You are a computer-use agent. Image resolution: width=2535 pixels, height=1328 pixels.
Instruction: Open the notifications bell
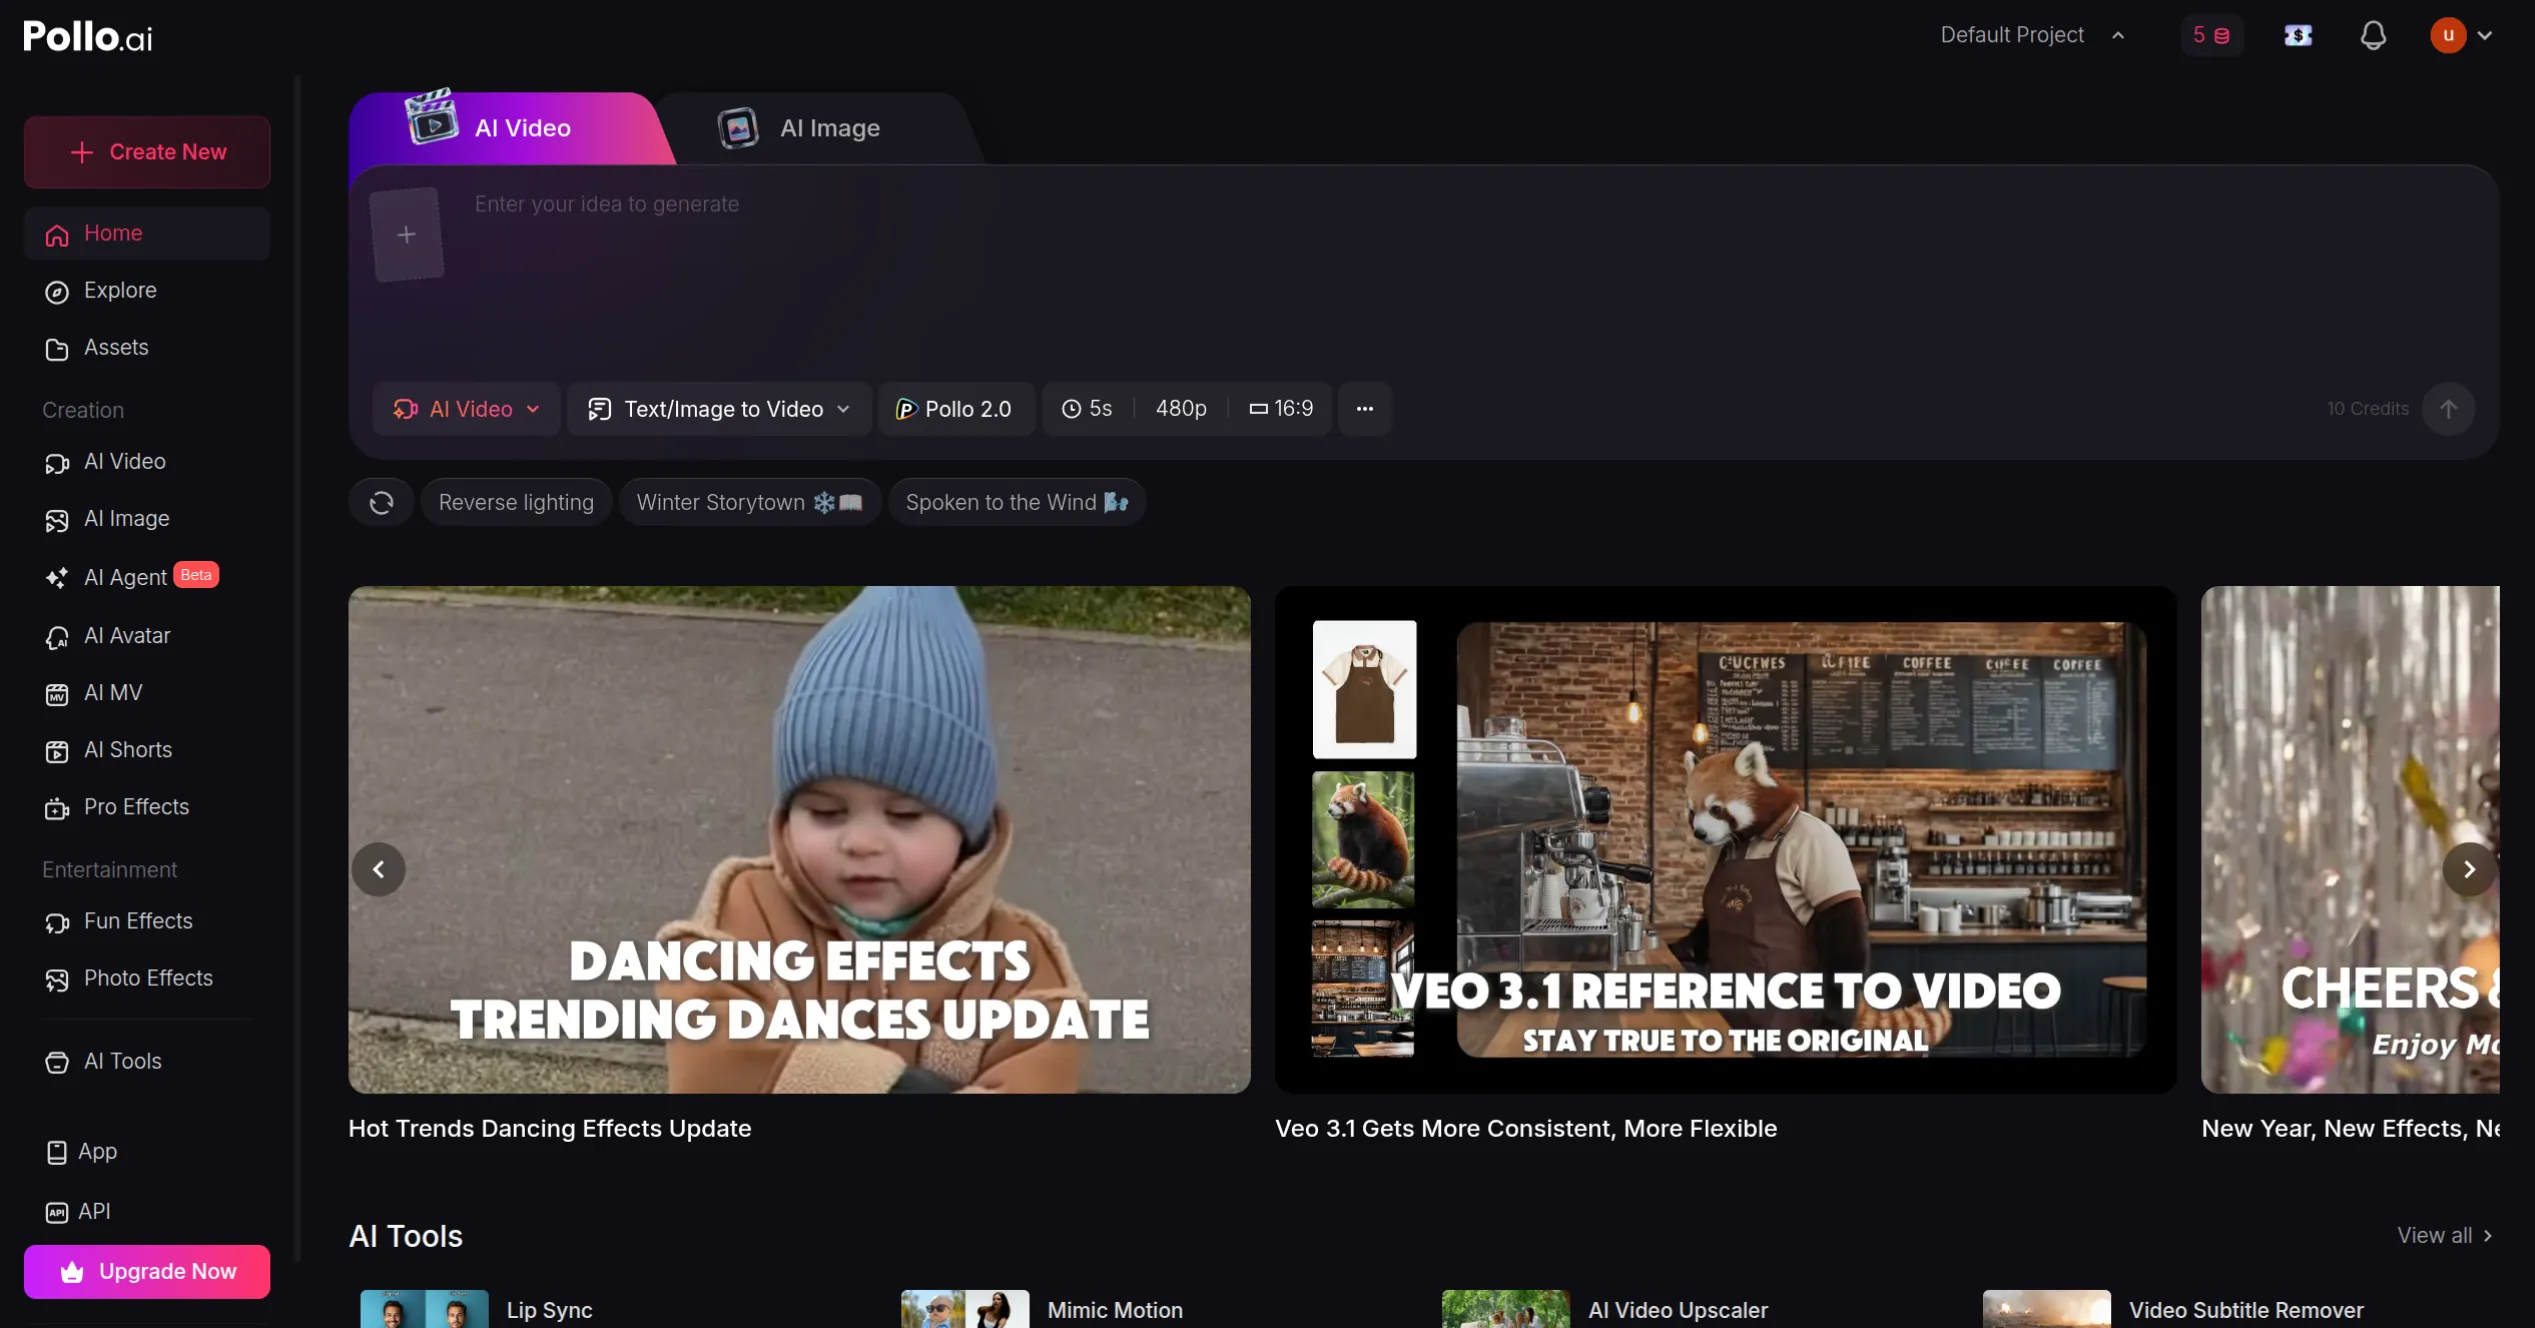[x=2373, y=34]
